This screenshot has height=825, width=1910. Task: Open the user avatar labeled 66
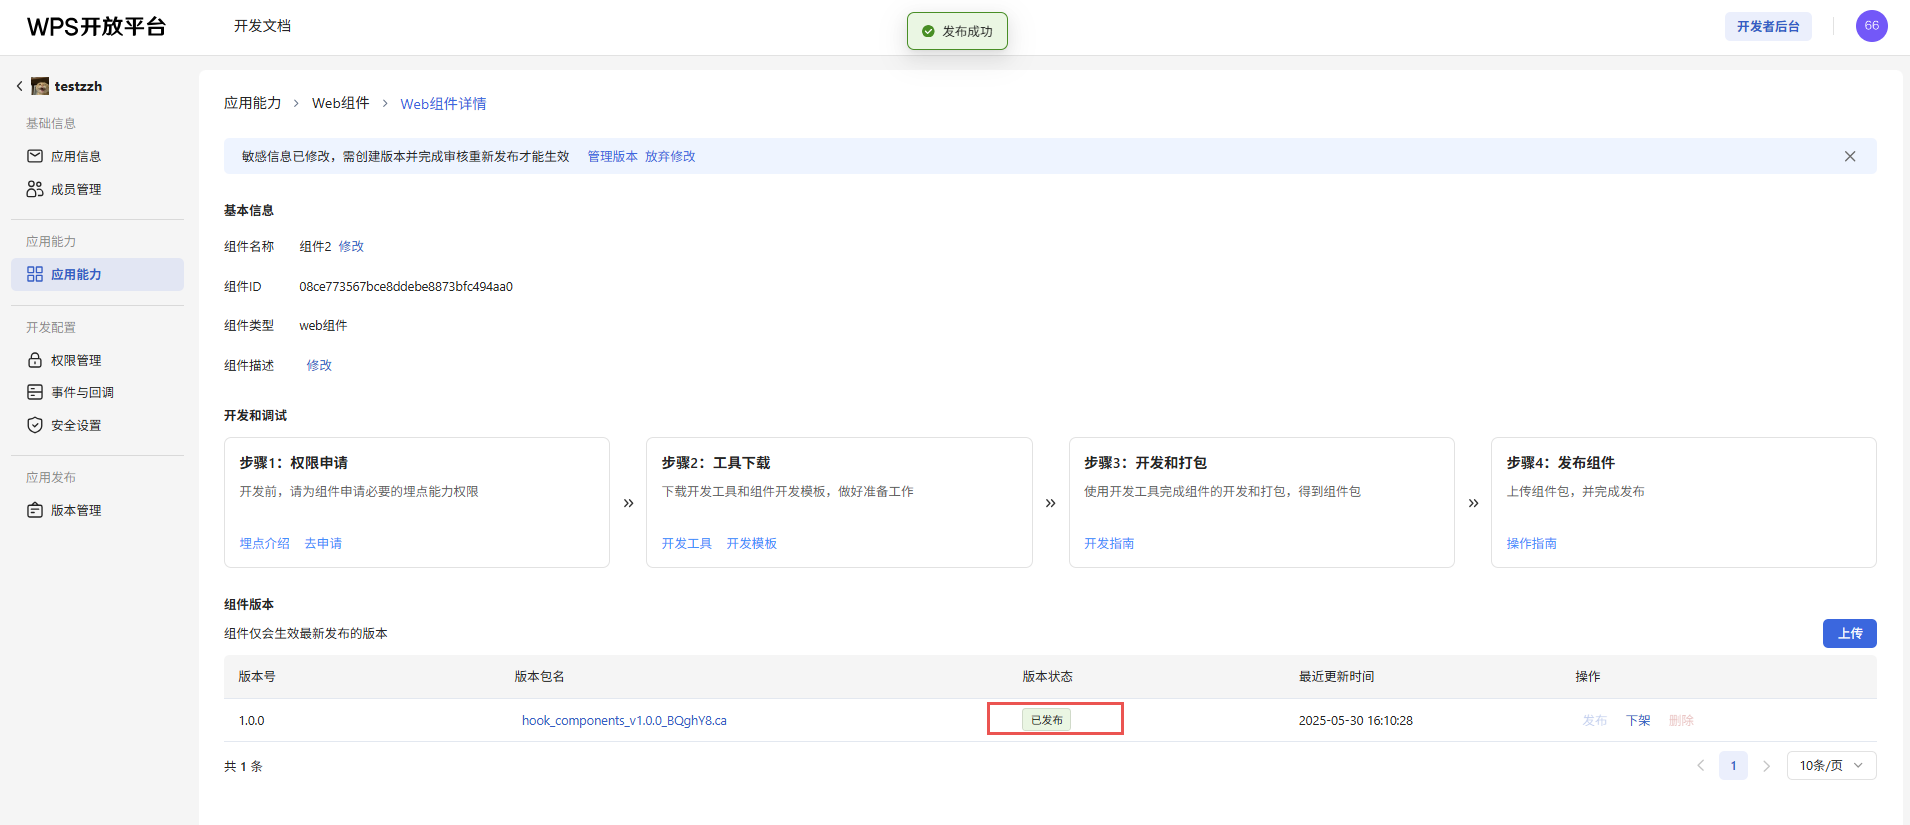click(1871, 26)
